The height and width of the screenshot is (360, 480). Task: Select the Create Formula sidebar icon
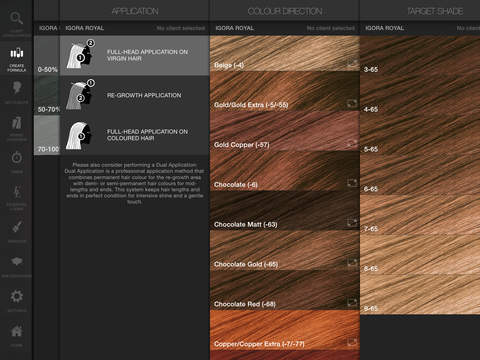click(x=16, y=53)
